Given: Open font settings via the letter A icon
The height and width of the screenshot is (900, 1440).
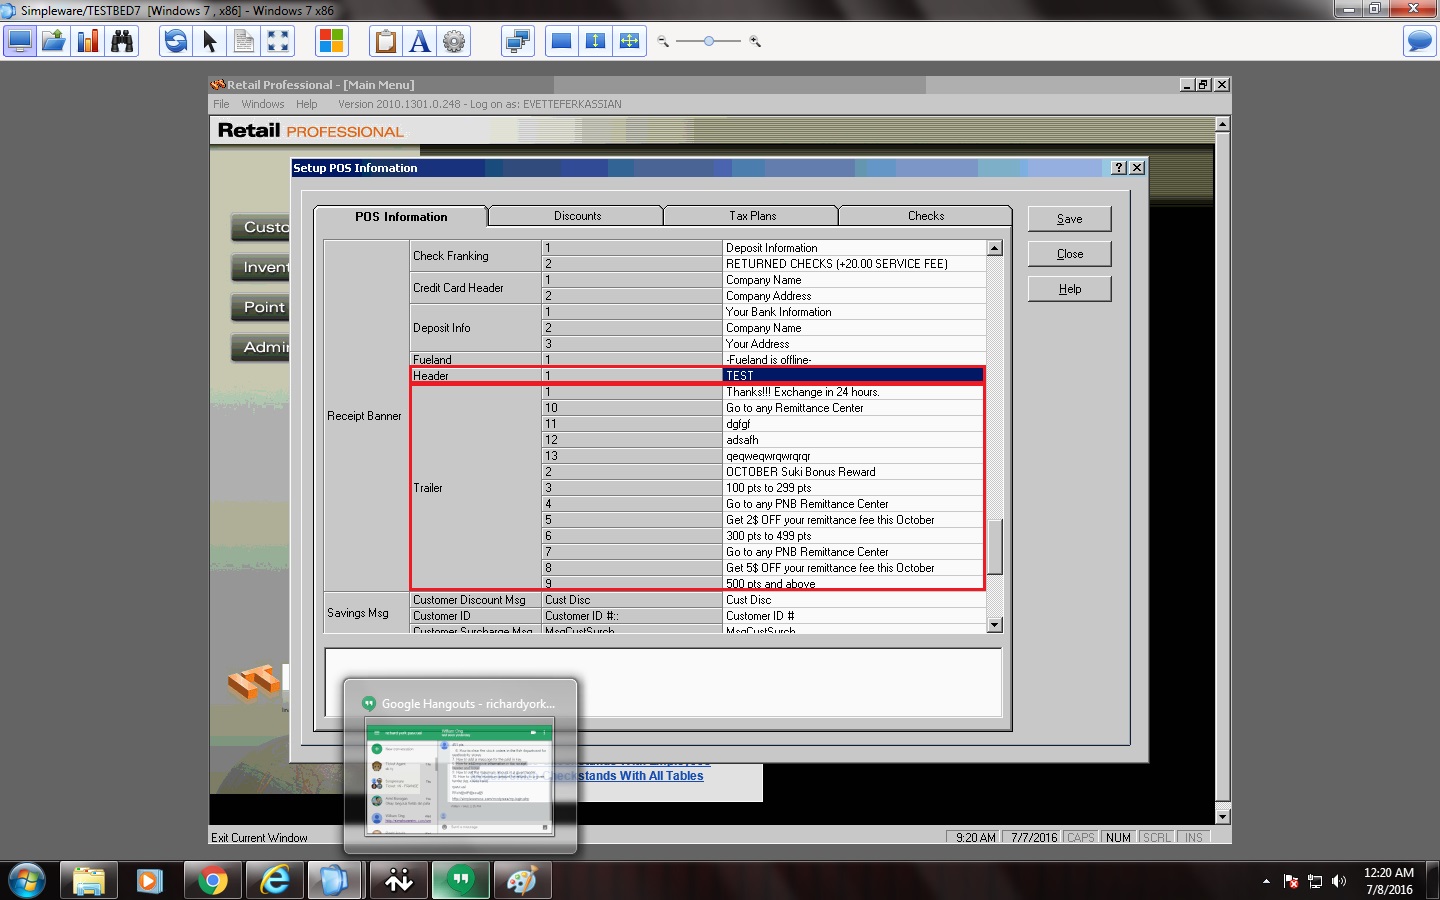Looking at the screenshot, I should (419, 41).
